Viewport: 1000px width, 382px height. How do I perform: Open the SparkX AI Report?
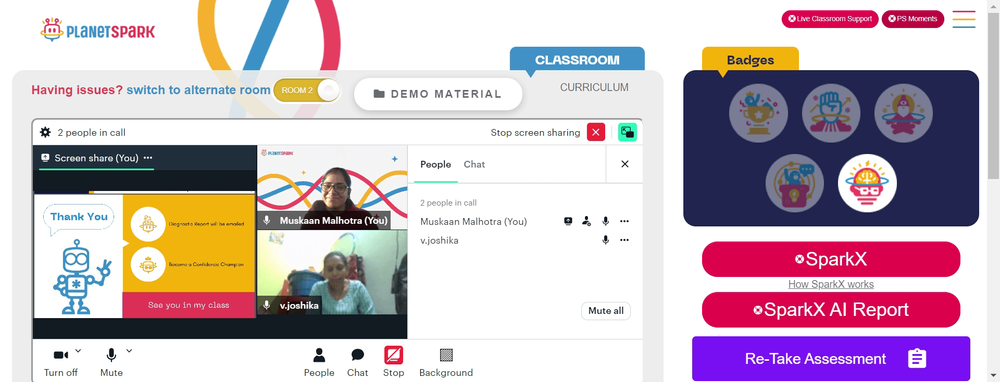[831, 310]
